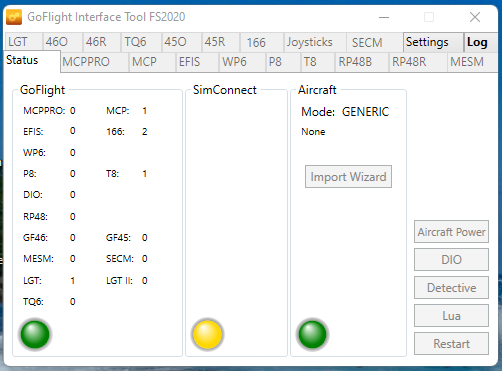Screen dimensions: 502x371
Task: Open the 166 tab
Action: tap(262, 42)
